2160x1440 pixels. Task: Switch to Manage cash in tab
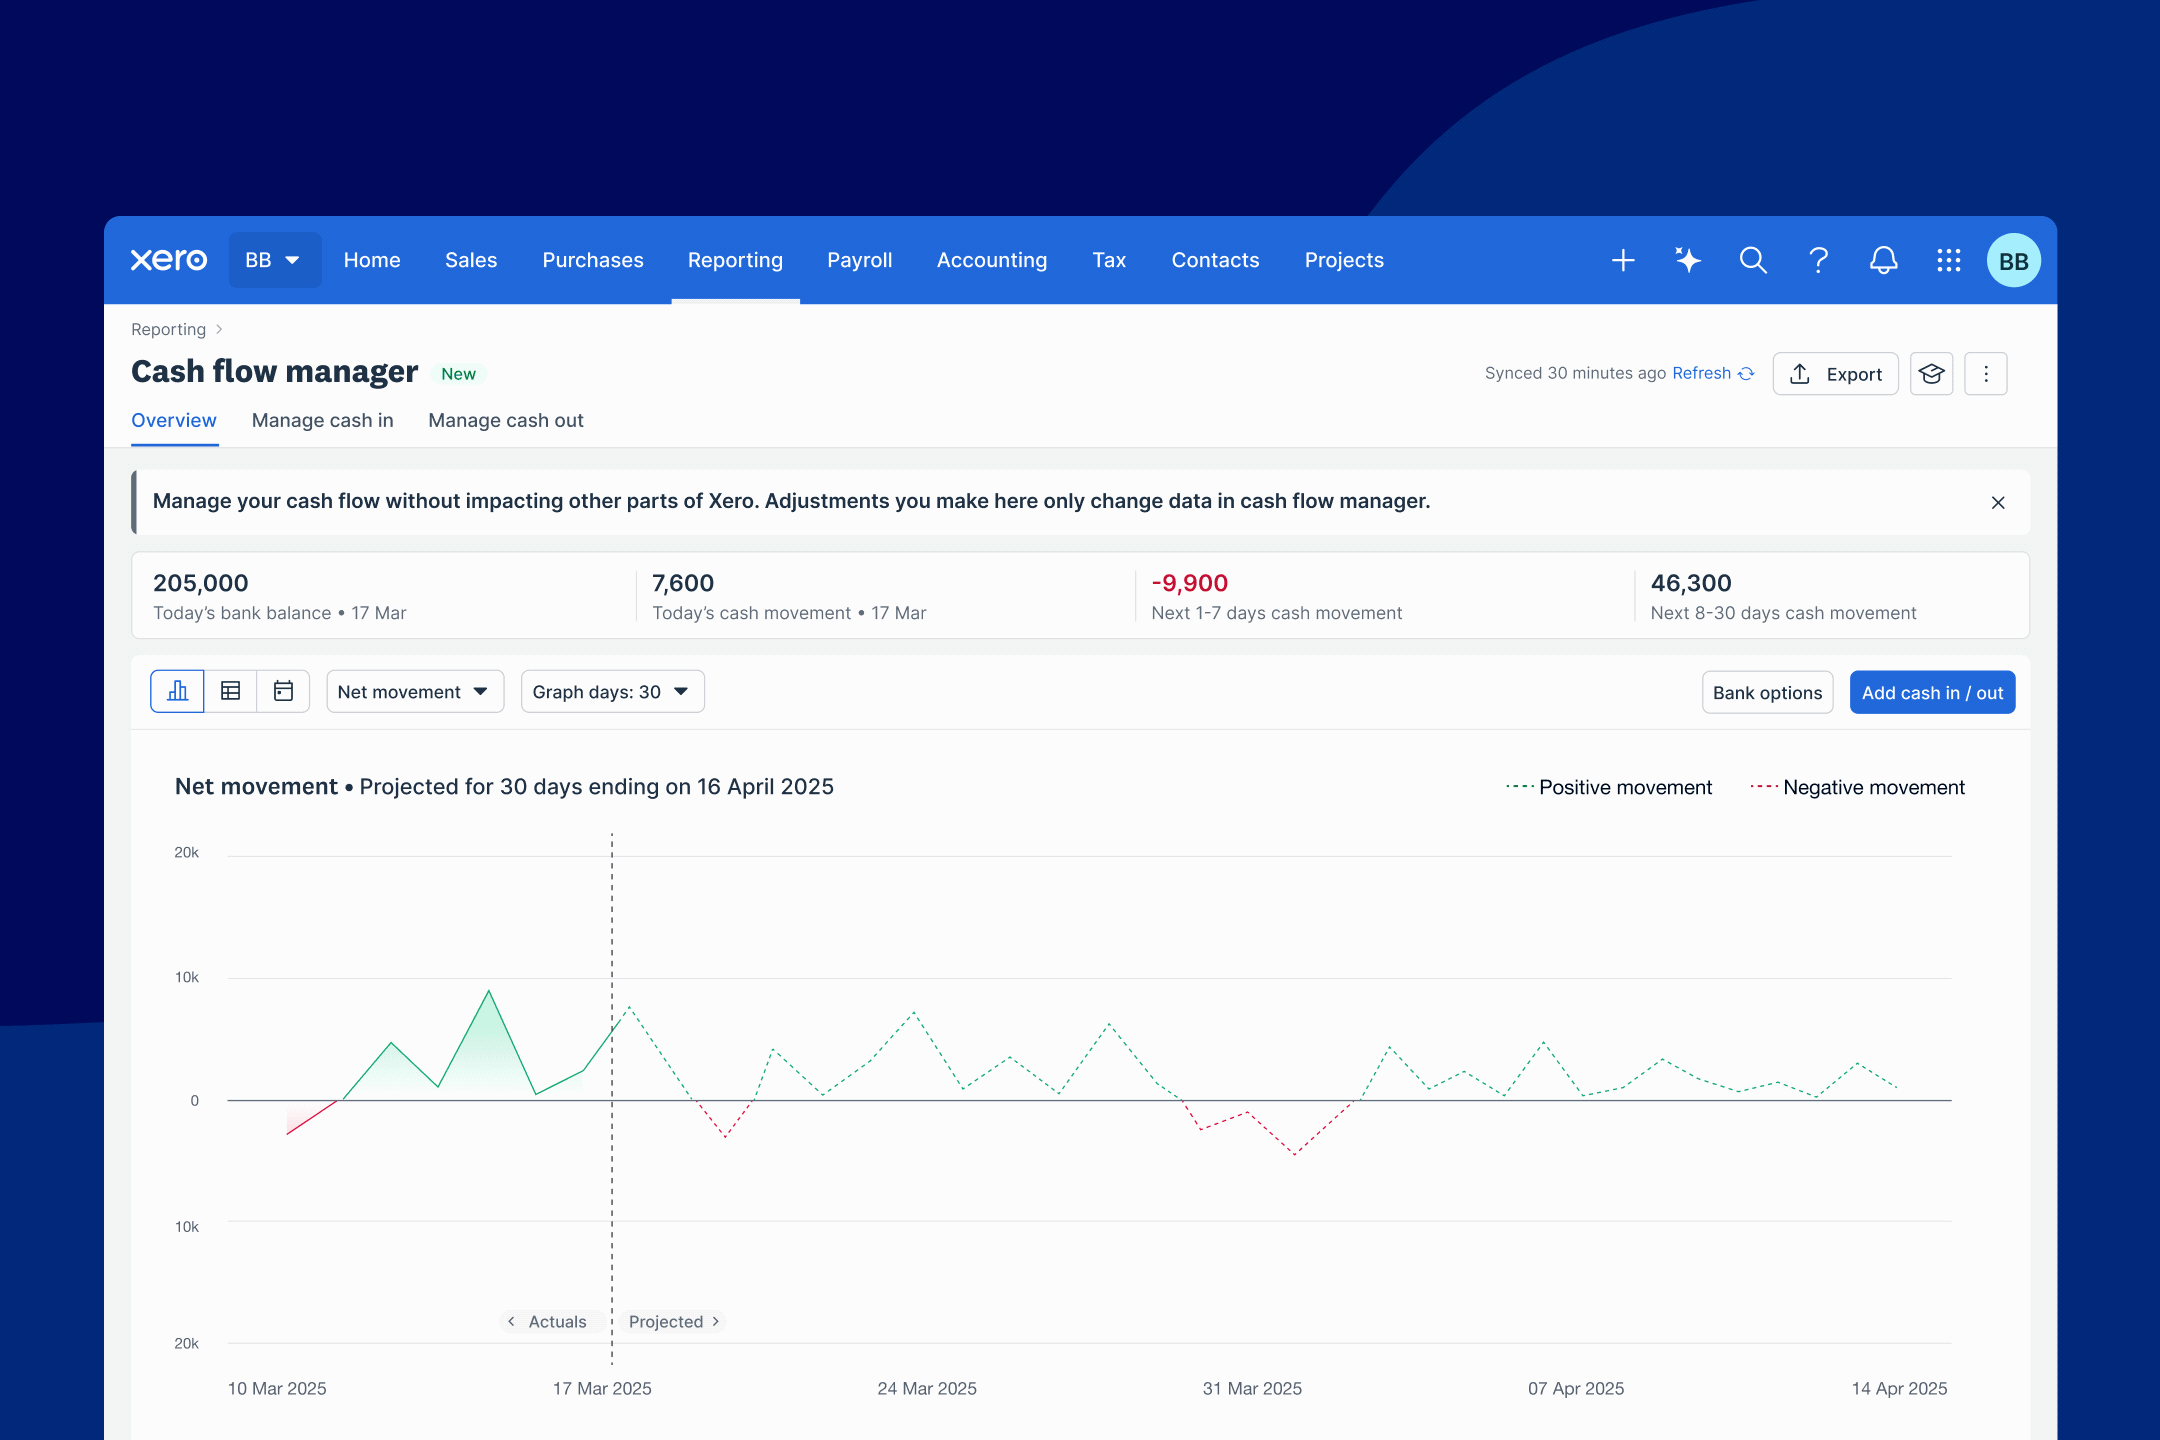[323, 421]
